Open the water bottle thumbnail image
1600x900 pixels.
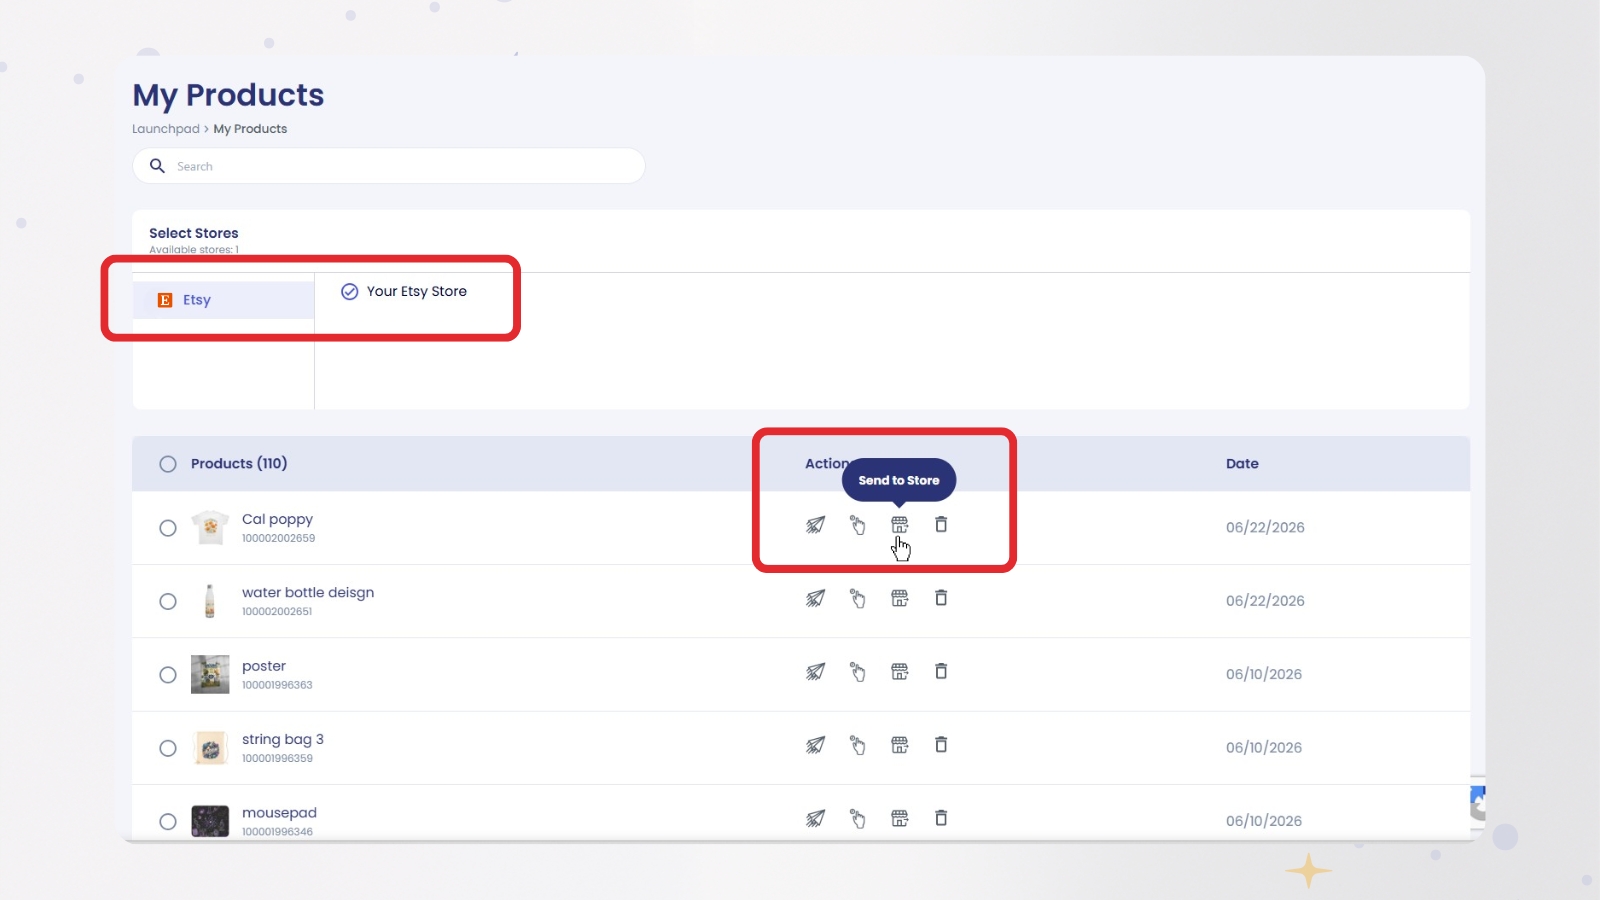tap(210, 601)
